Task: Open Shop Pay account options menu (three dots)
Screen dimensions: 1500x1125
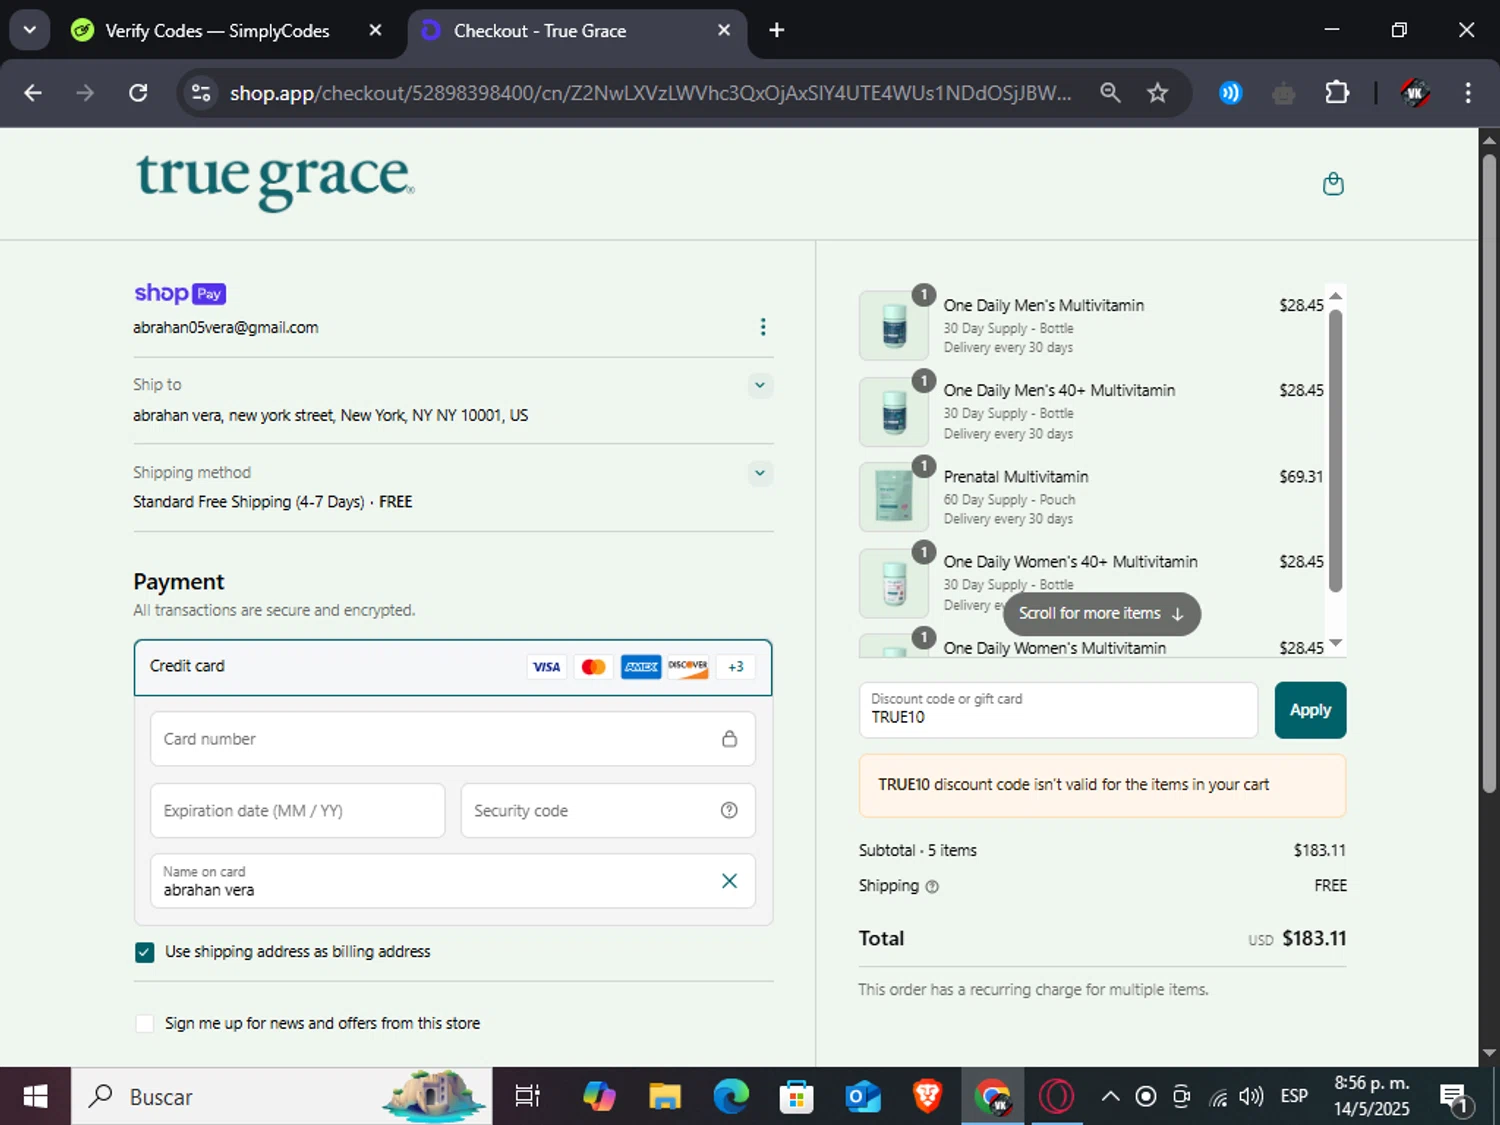Action: coord(763,327)
